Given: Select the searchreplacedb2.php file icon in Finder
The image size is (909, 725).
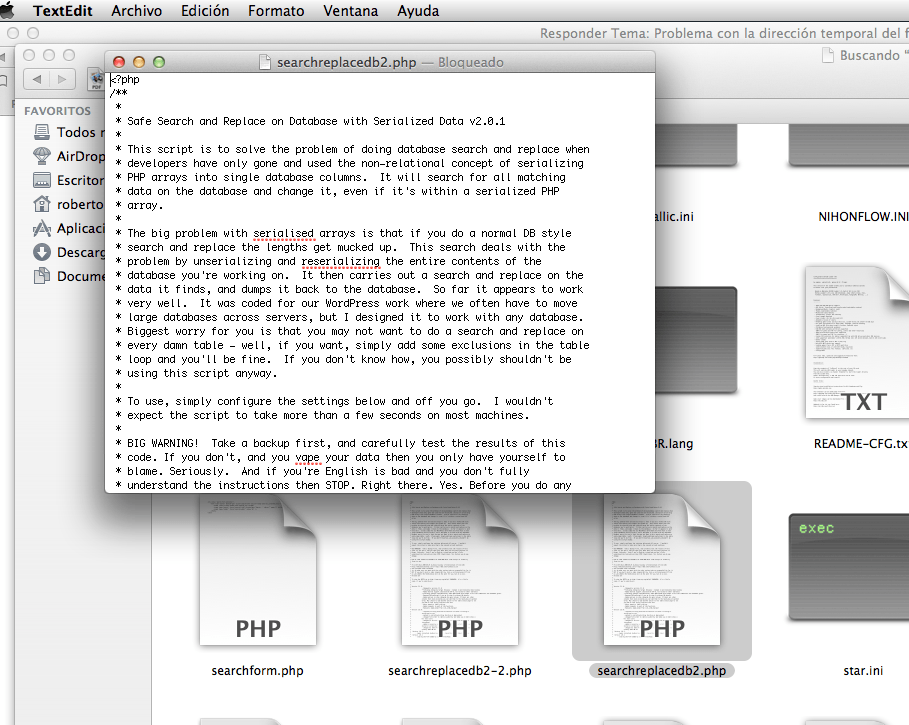Looking at the screenshot, I should pyautogui.click(x=661, y=570).
